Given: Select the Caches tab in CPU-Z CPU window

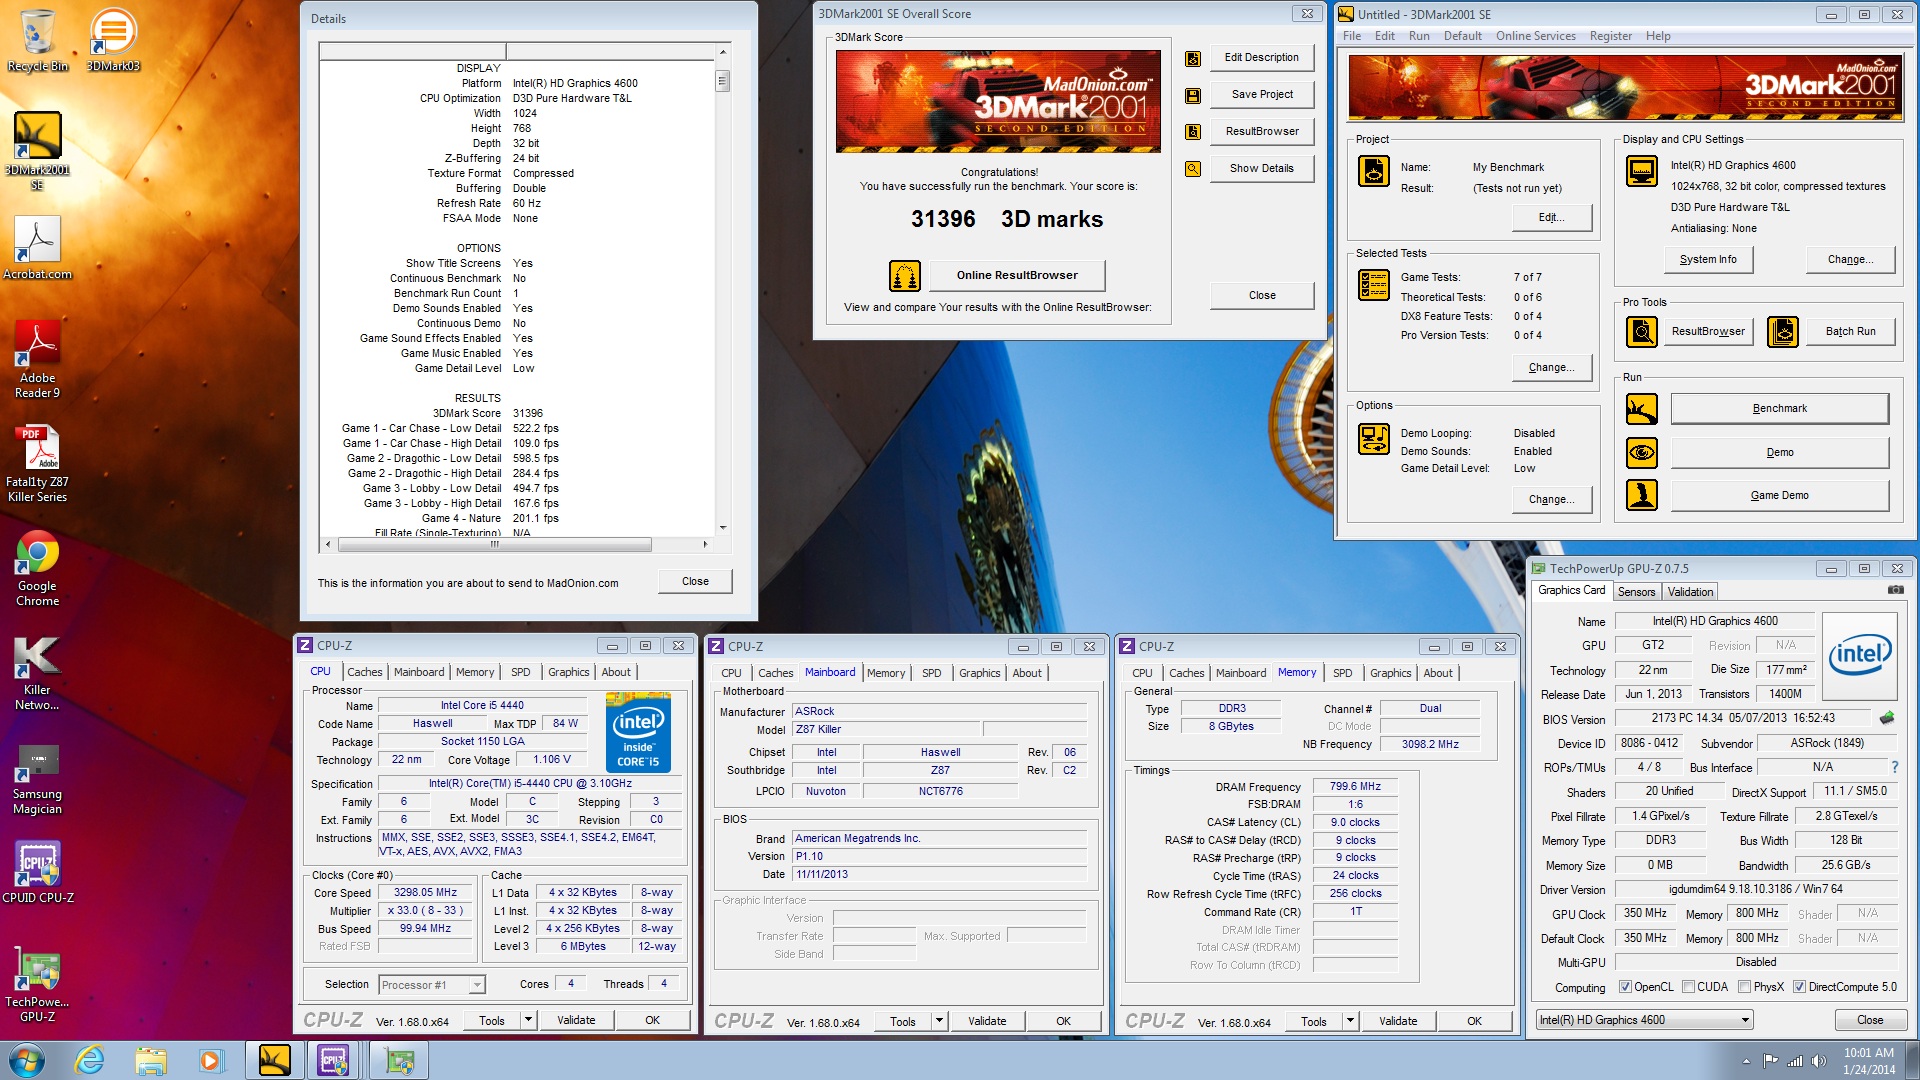Looking at the screenshot, I should tap(364, 672).
